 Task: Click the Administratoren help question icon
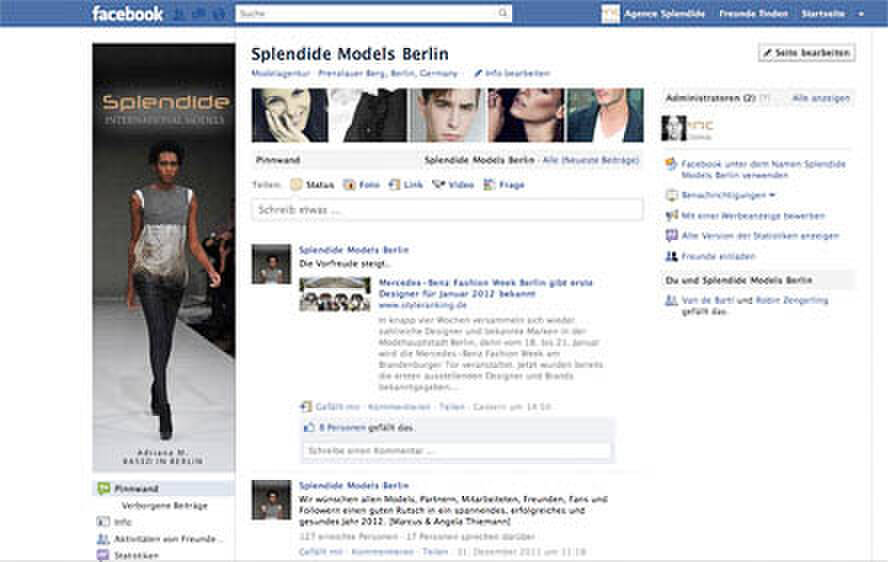765,98
